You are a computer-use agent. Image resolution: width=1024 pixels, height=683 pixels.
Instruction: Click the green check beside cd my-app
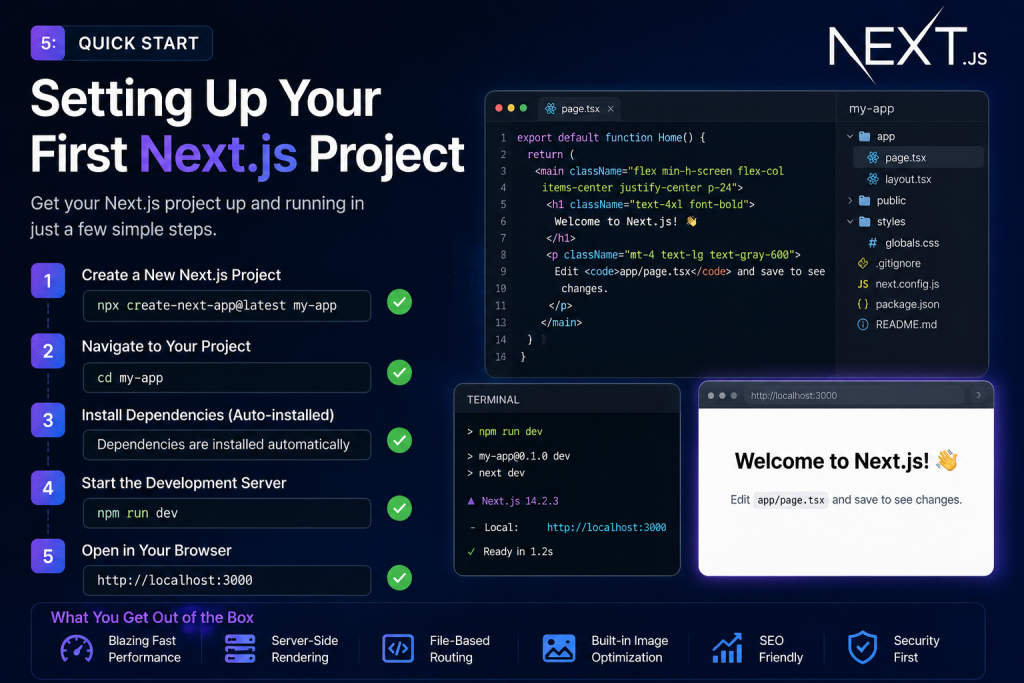(x=399, y=372)
